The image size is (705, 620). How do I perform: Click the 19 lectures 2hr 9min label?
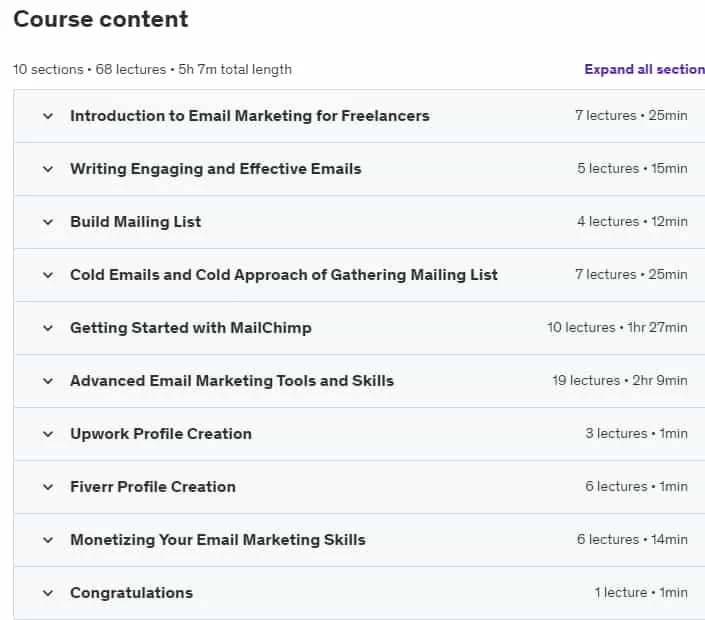(x=620, y=380)
